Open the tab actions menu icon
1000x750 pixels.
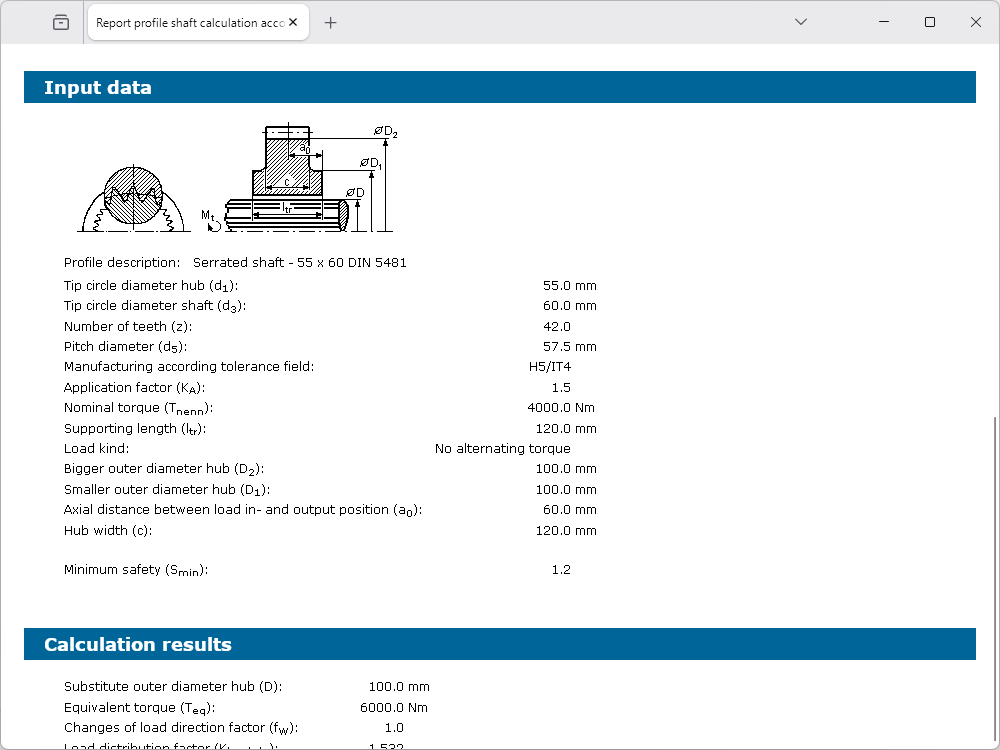pyautogui.click(x=61, y=22)
